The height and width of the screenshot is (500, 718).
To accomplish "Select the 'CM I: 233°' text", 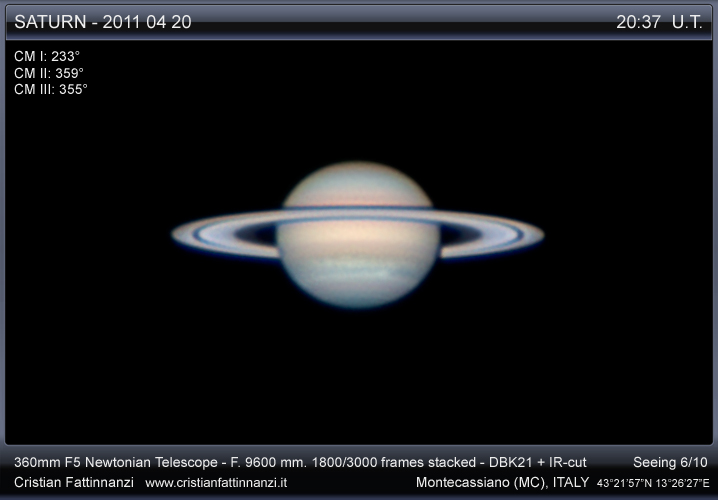I will tap(47, 56).
